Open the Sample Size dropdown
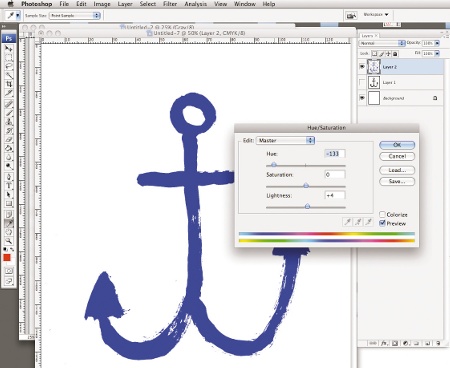This screenshot has height=368, width=450. [x=75, y=15]
